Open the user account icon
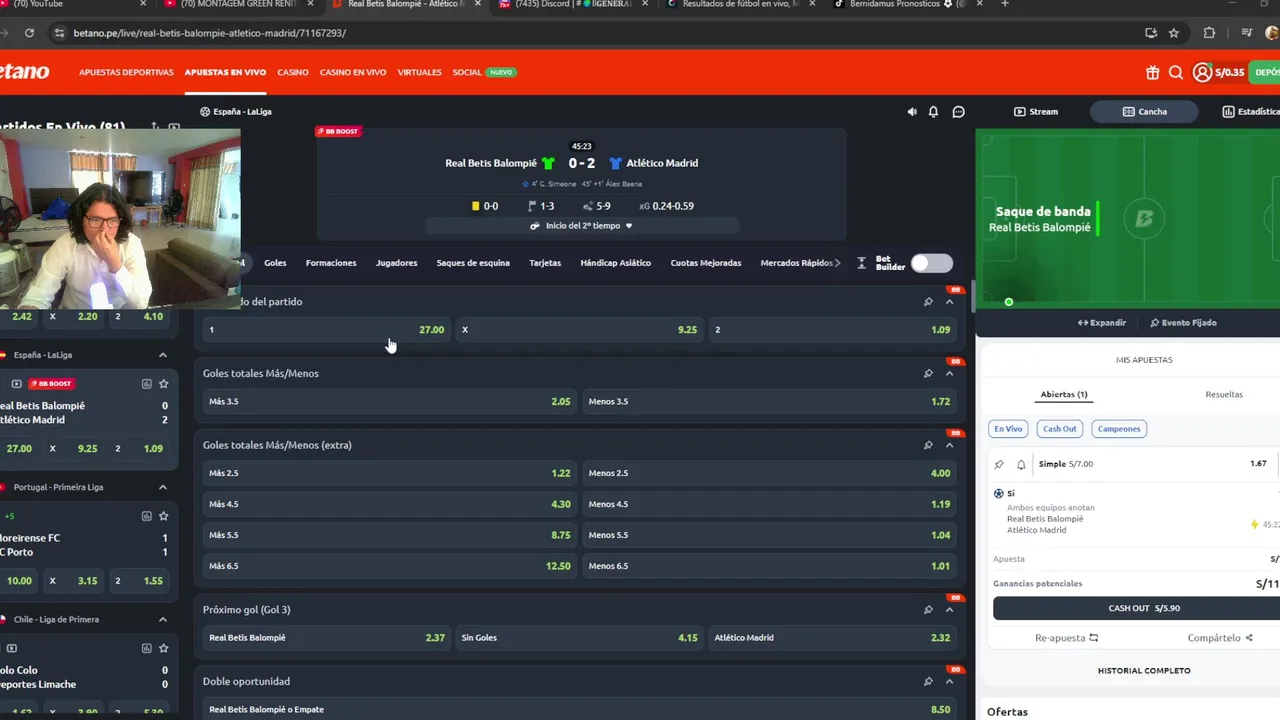This screenshot has width=1280, height=720. 1202,72
